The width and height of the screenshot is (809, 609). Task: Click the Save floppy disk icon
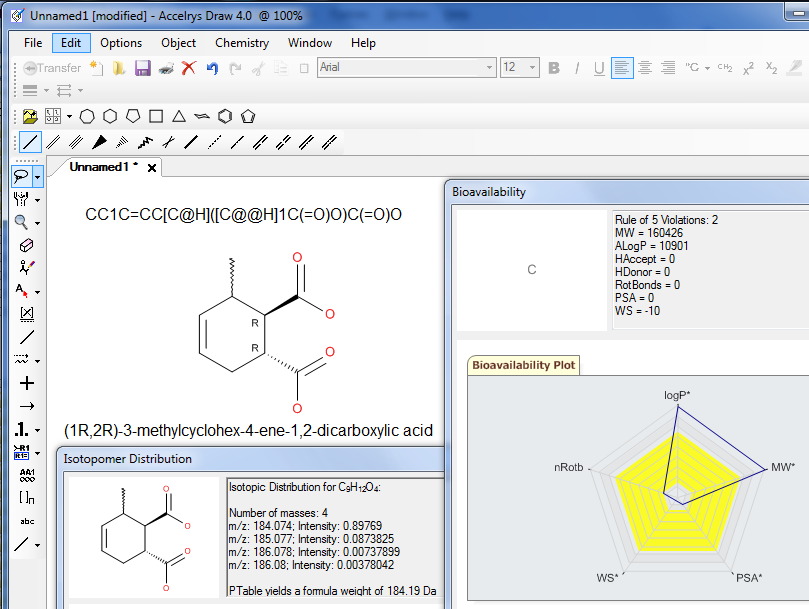click(x=142, y=68)
